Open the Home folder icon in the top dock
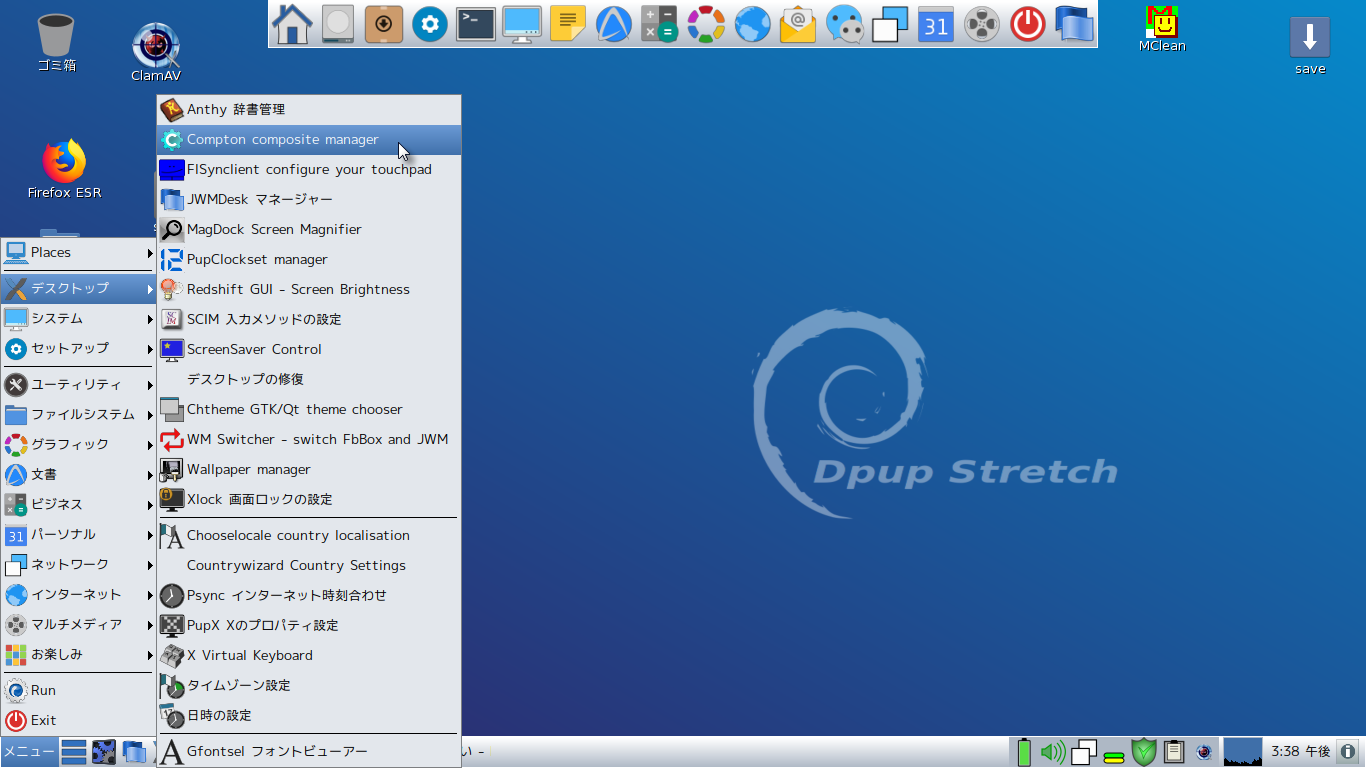1366x768 pixels. pos(292,24)
